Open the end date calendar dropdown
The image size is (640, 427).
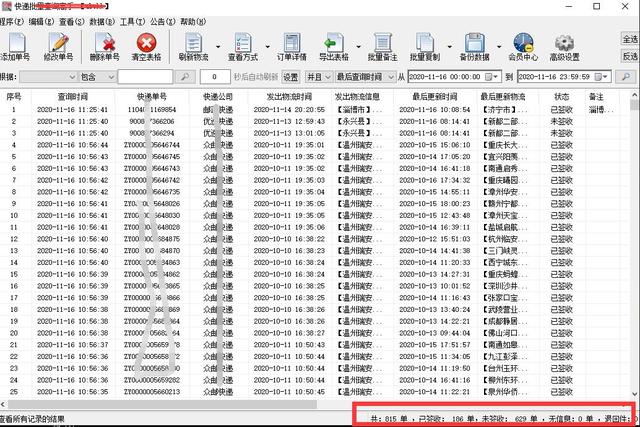(x=601, y=77)
